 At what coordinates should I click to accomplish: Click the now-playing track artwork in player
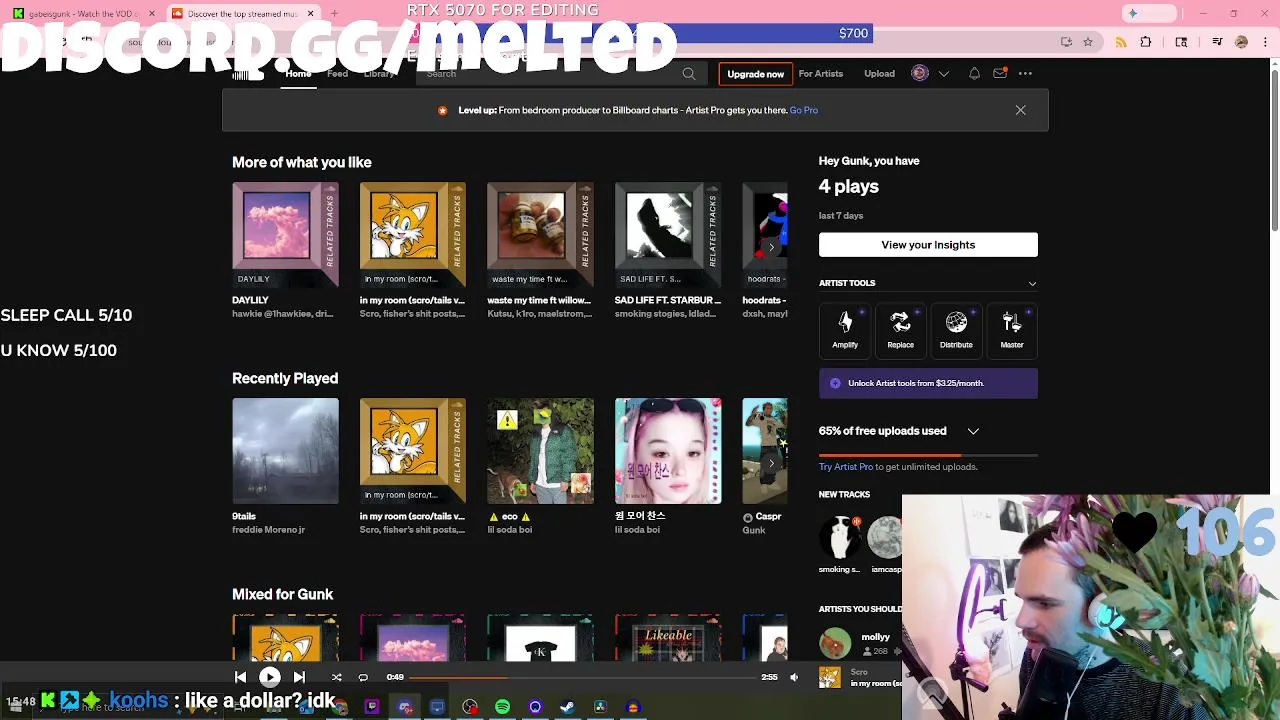[x=830, y=677]
